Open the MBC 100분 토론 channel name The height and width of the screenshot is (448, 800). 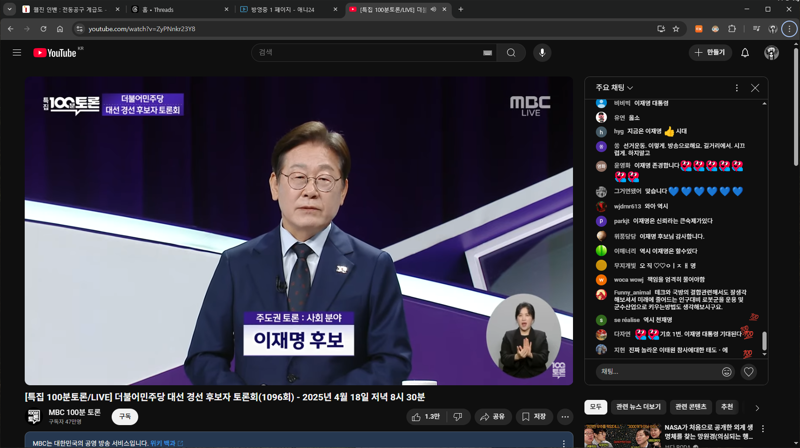tap(74, 412)
